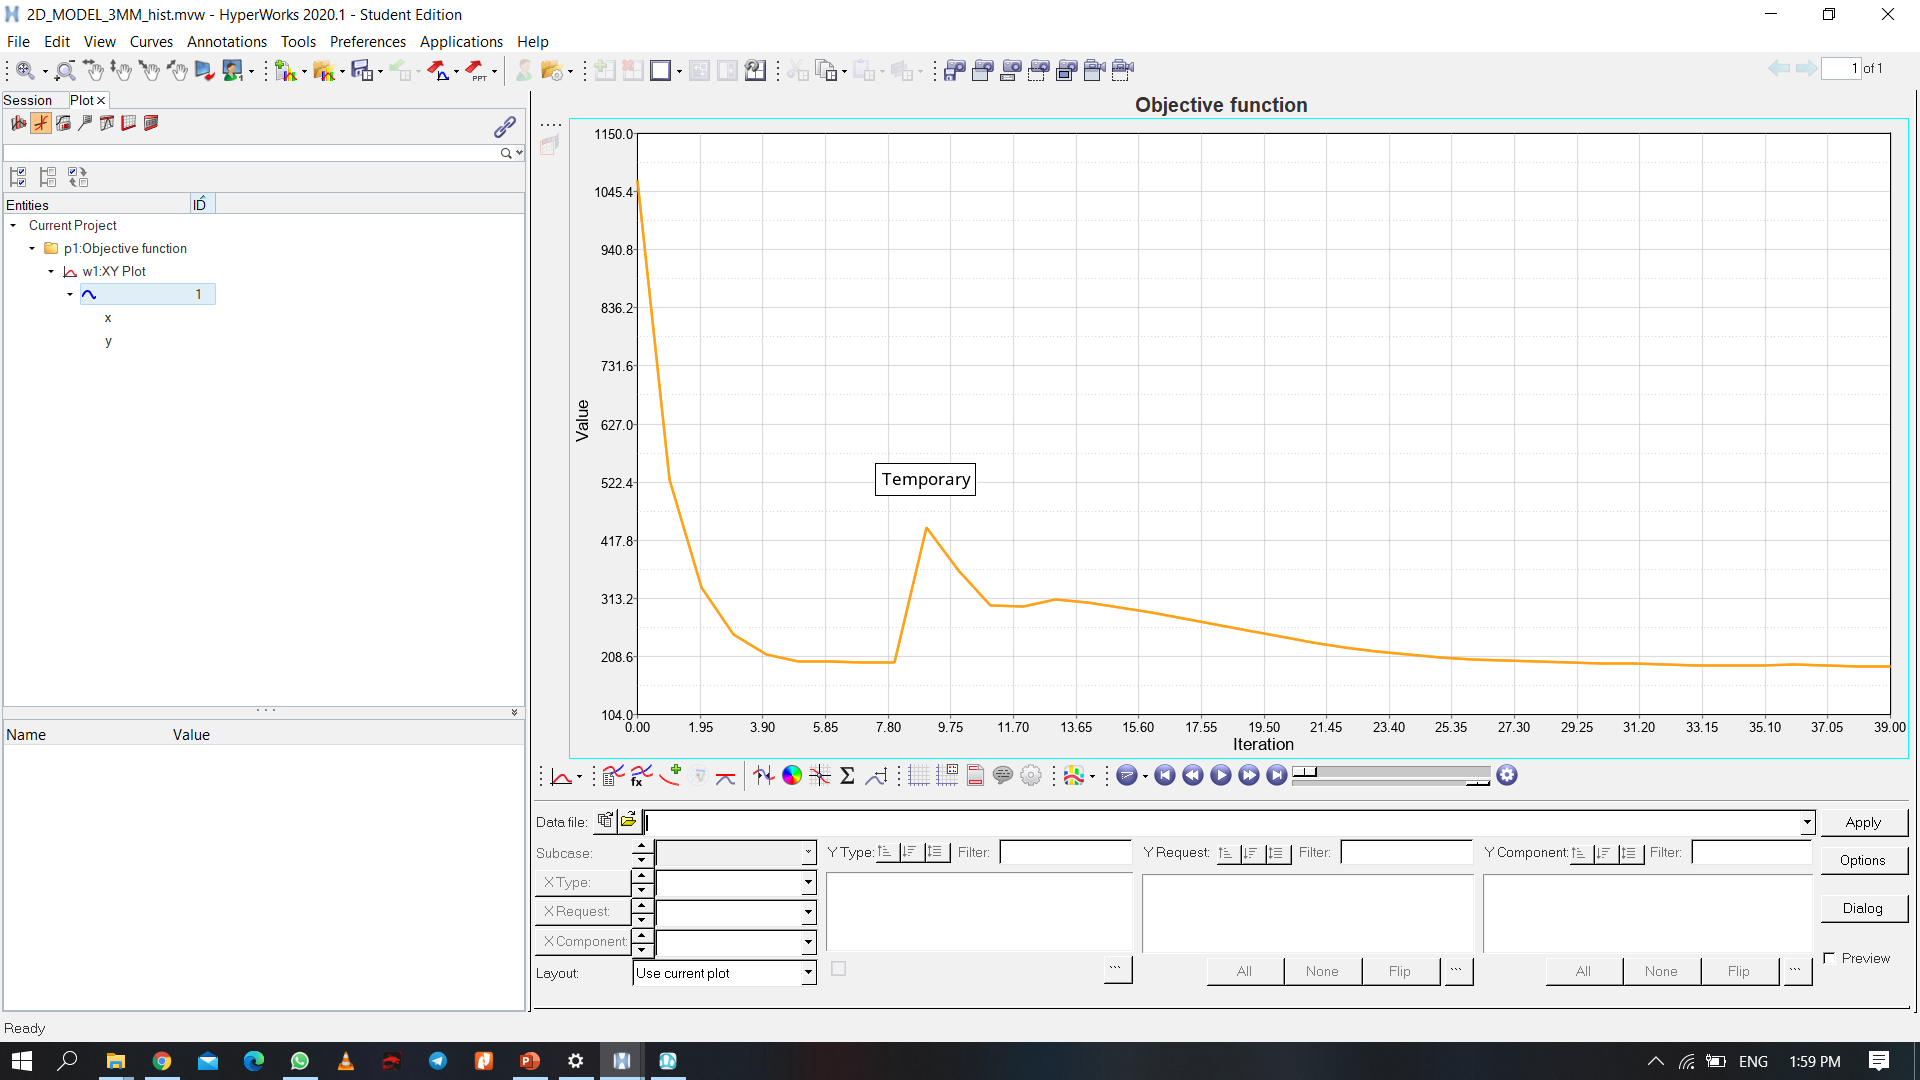This screenshot has height=1080, width=1920.
Task: Click the PDF document icon in plot toolbar
Action: [x=975, y=776]
